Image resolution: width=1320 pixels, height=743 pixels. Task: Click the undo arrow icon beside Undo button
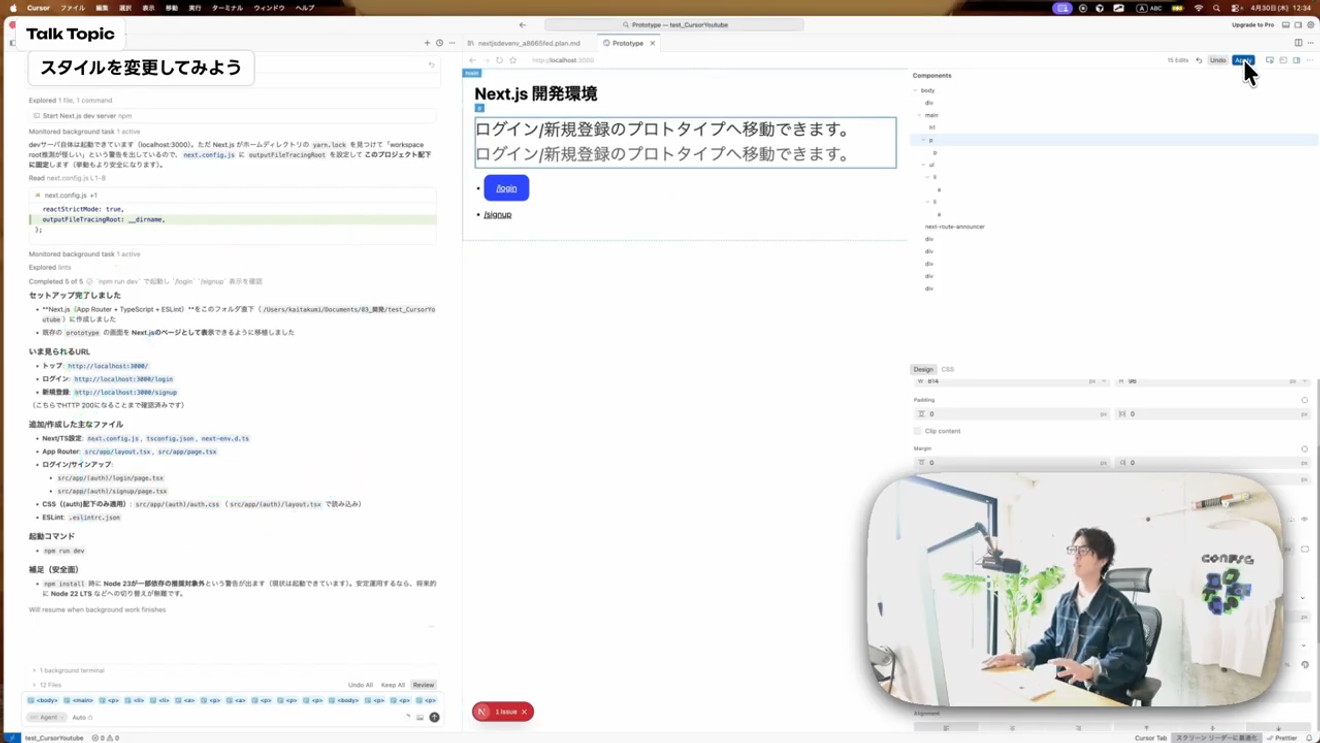coord(1199,60)
